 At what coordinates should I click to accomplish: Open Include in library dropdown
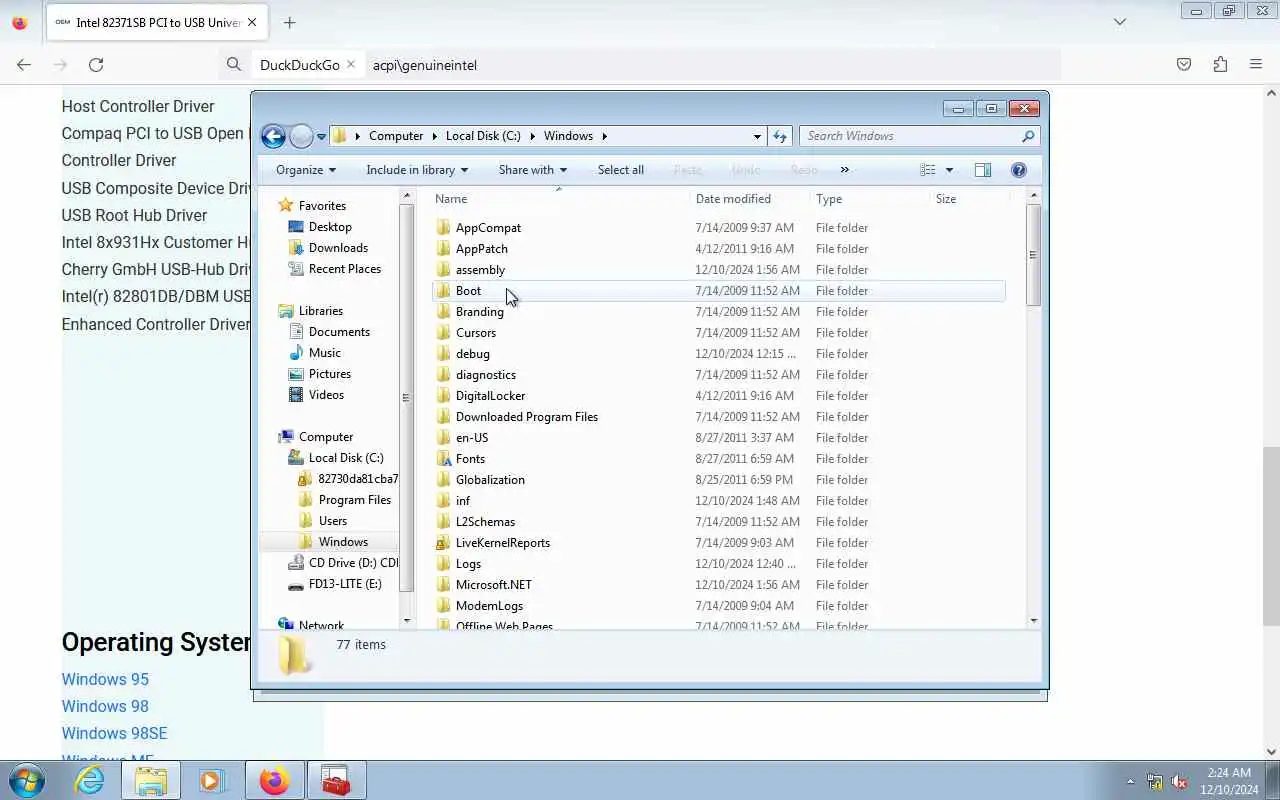coord(417,170)
